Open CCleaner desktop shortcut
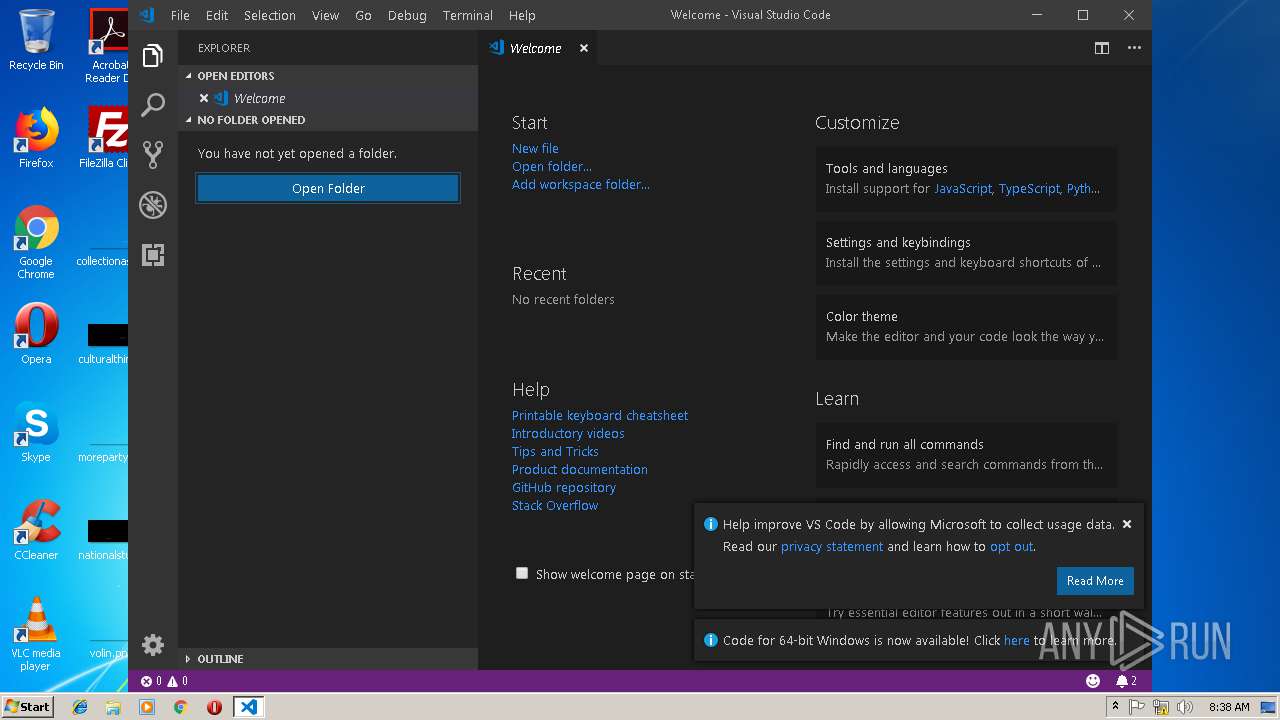Viewport: 1280px width, 720px height. [x=36, y=531]
